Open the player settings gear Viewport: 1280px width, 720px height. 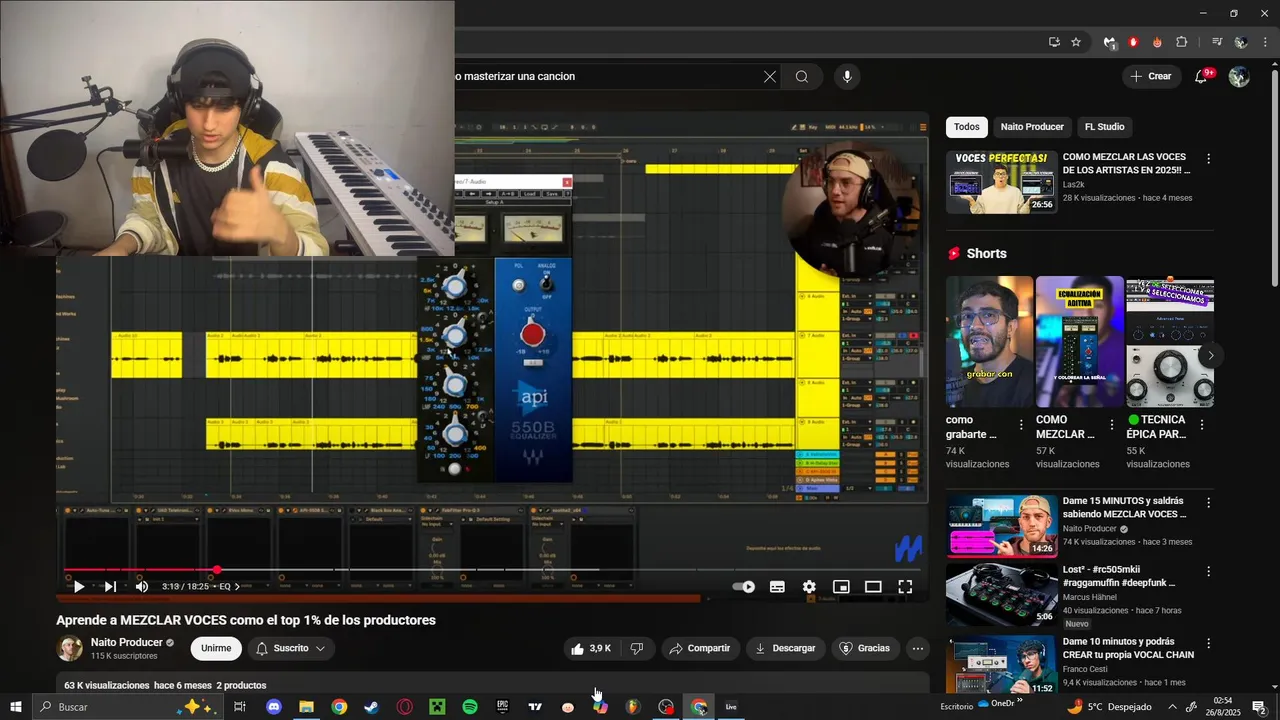(x=809, y=587)
